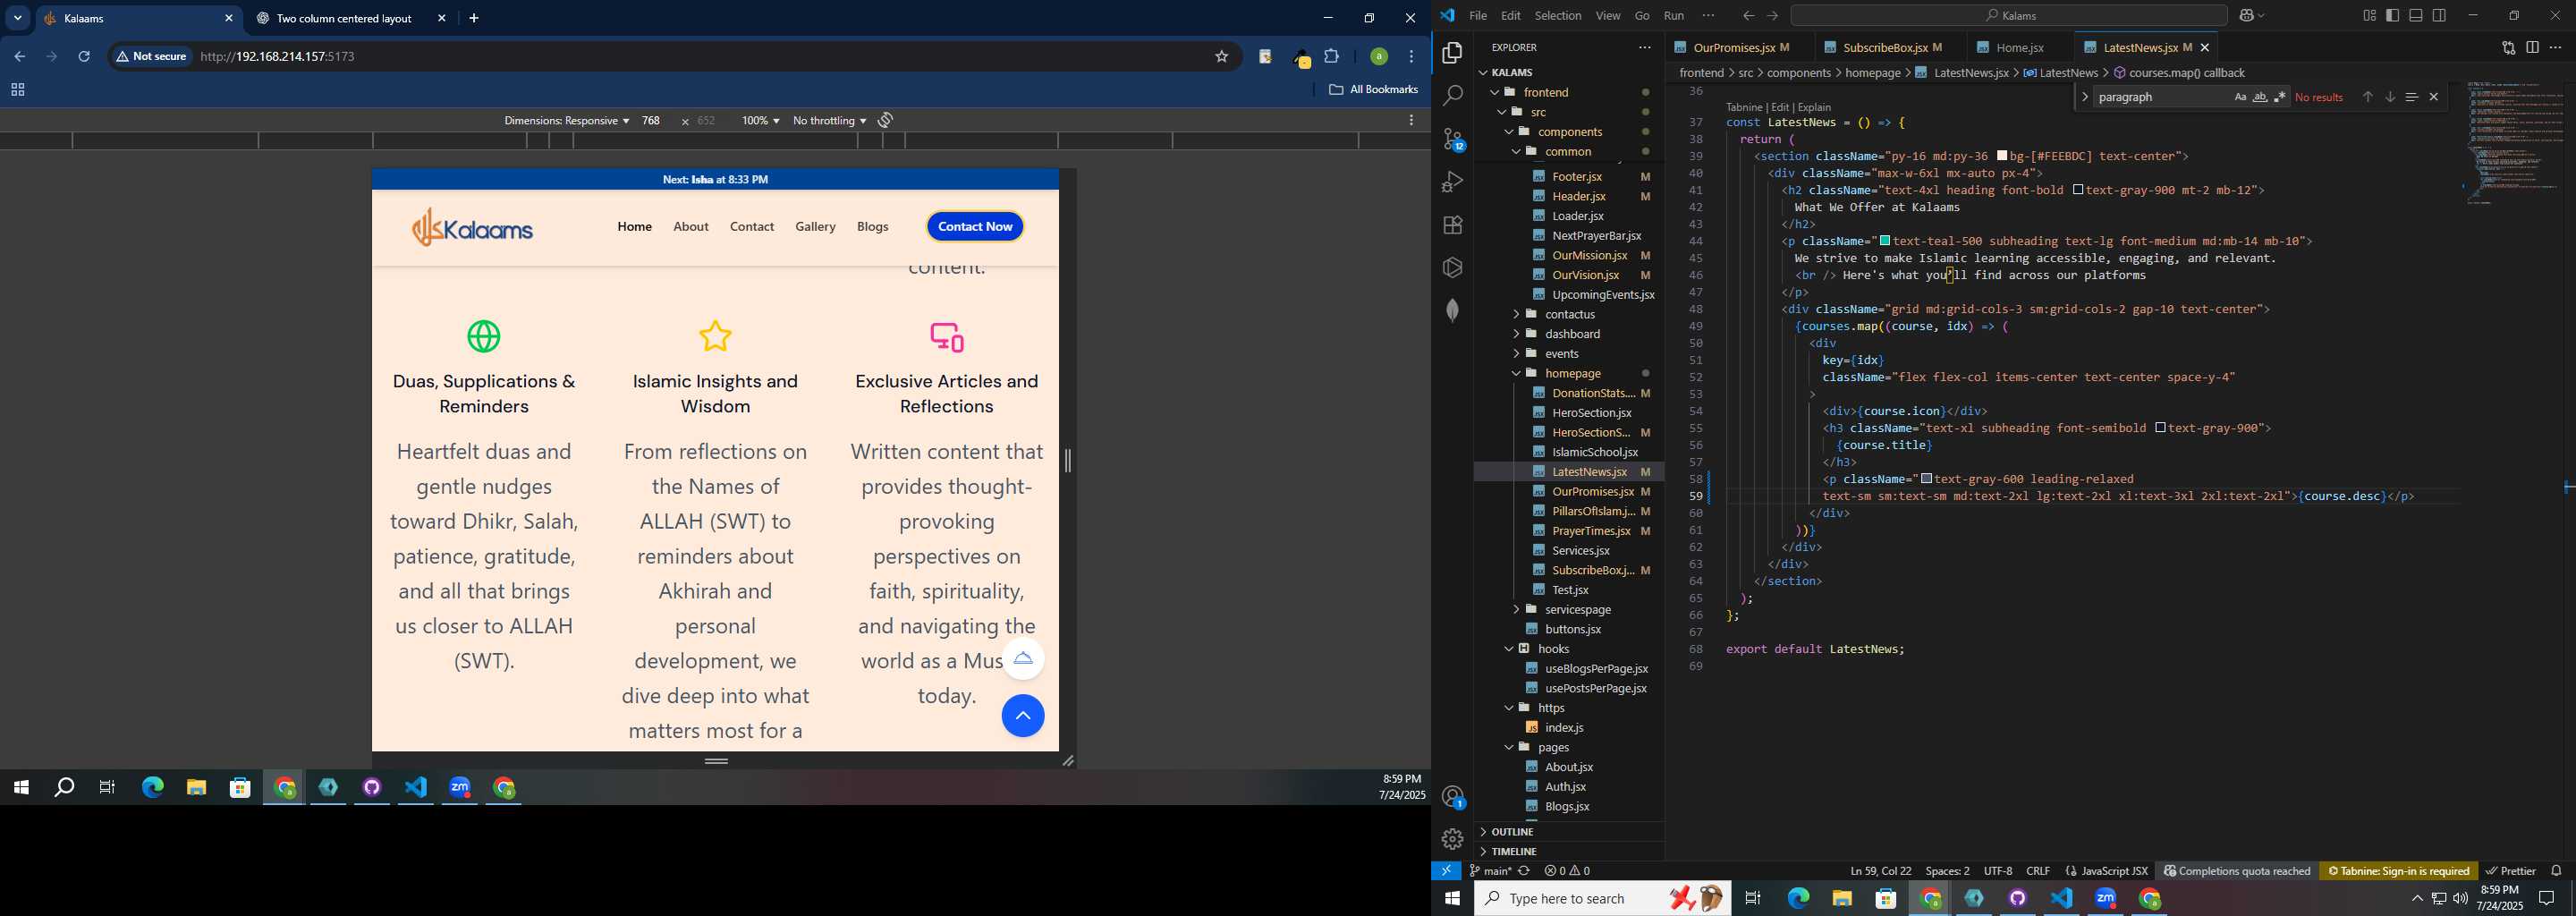Toggle the bottom panel layout icon
Viewport: 2576px width, 916px height.
pyautogui.click(x=2415, y=15)
